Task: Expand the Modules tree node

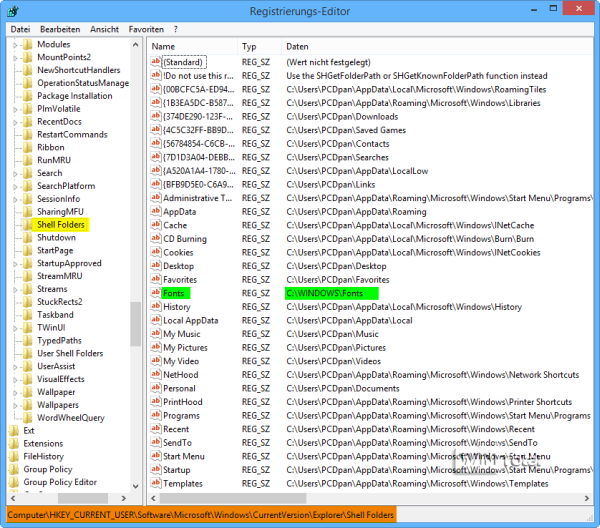Action: click(x=15, y=45)
